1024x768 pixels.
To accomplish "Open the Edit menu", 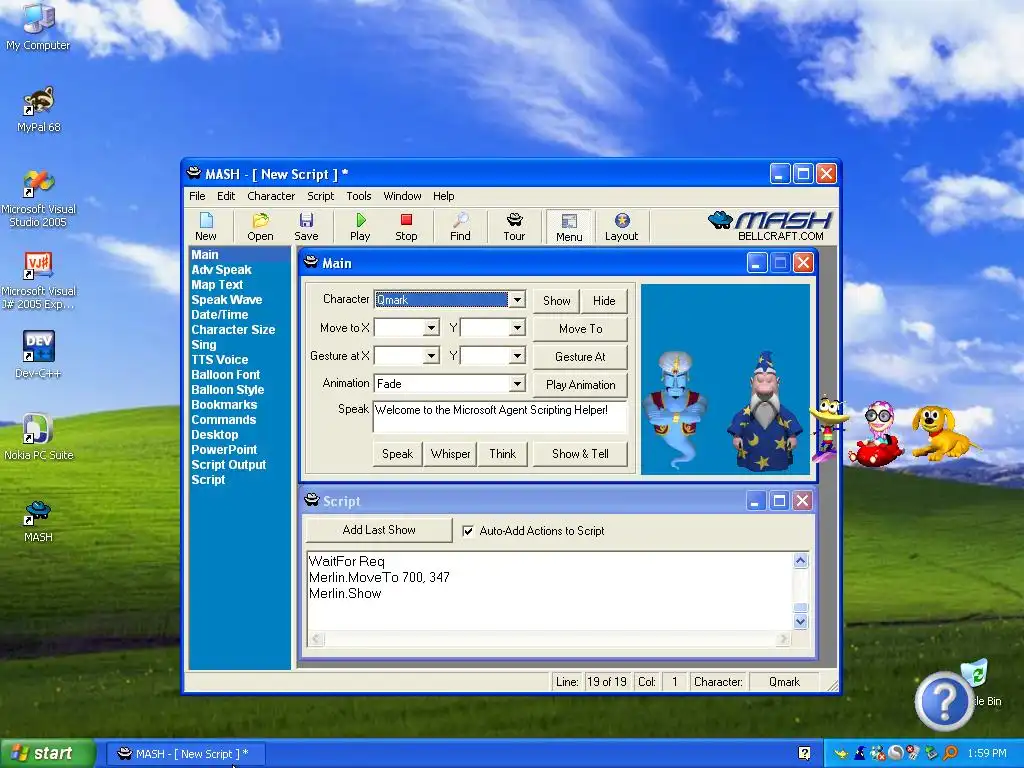I will [x=226, y=196].
